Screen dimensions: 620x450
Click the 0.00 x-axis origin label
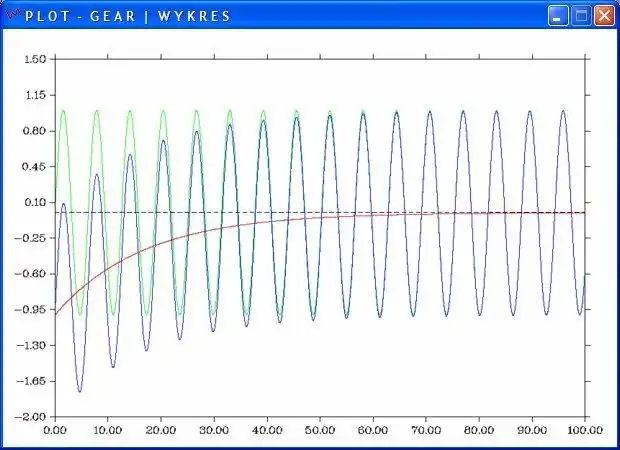[55, 430]
